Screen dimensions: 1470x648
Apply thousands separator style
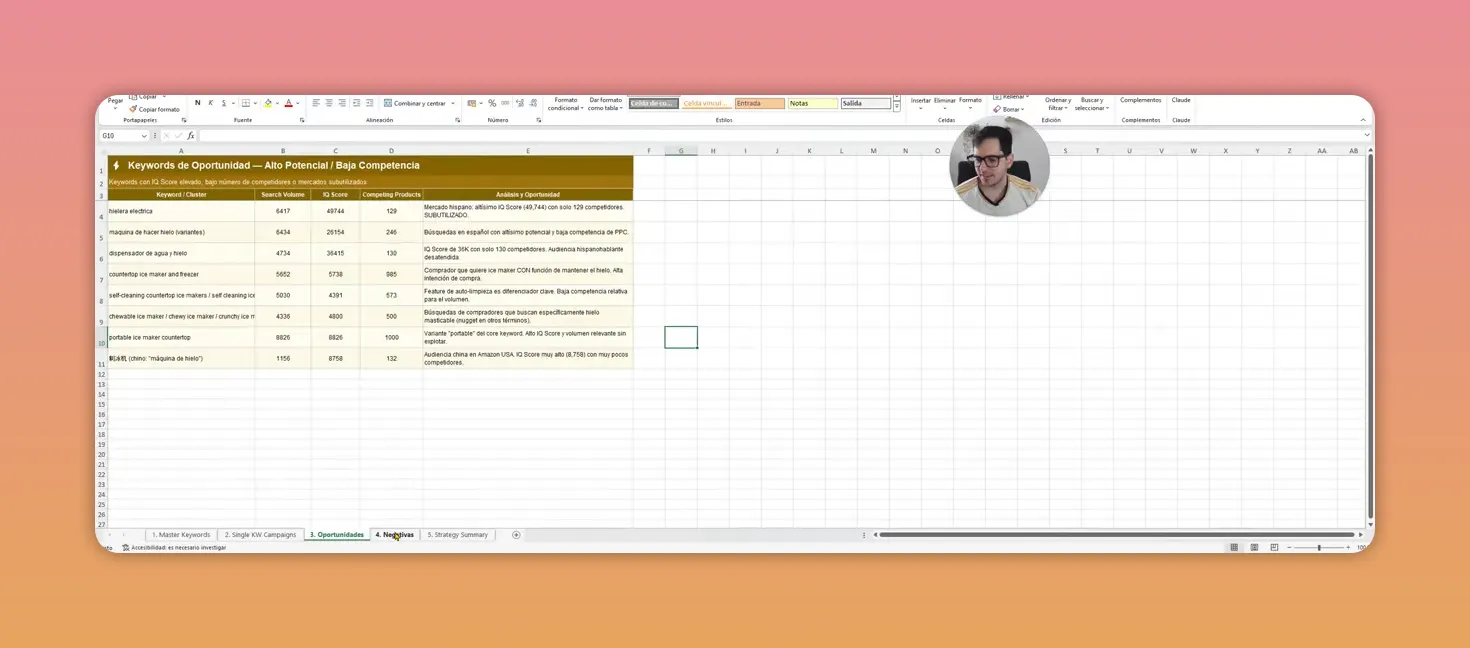pos(505,103)
